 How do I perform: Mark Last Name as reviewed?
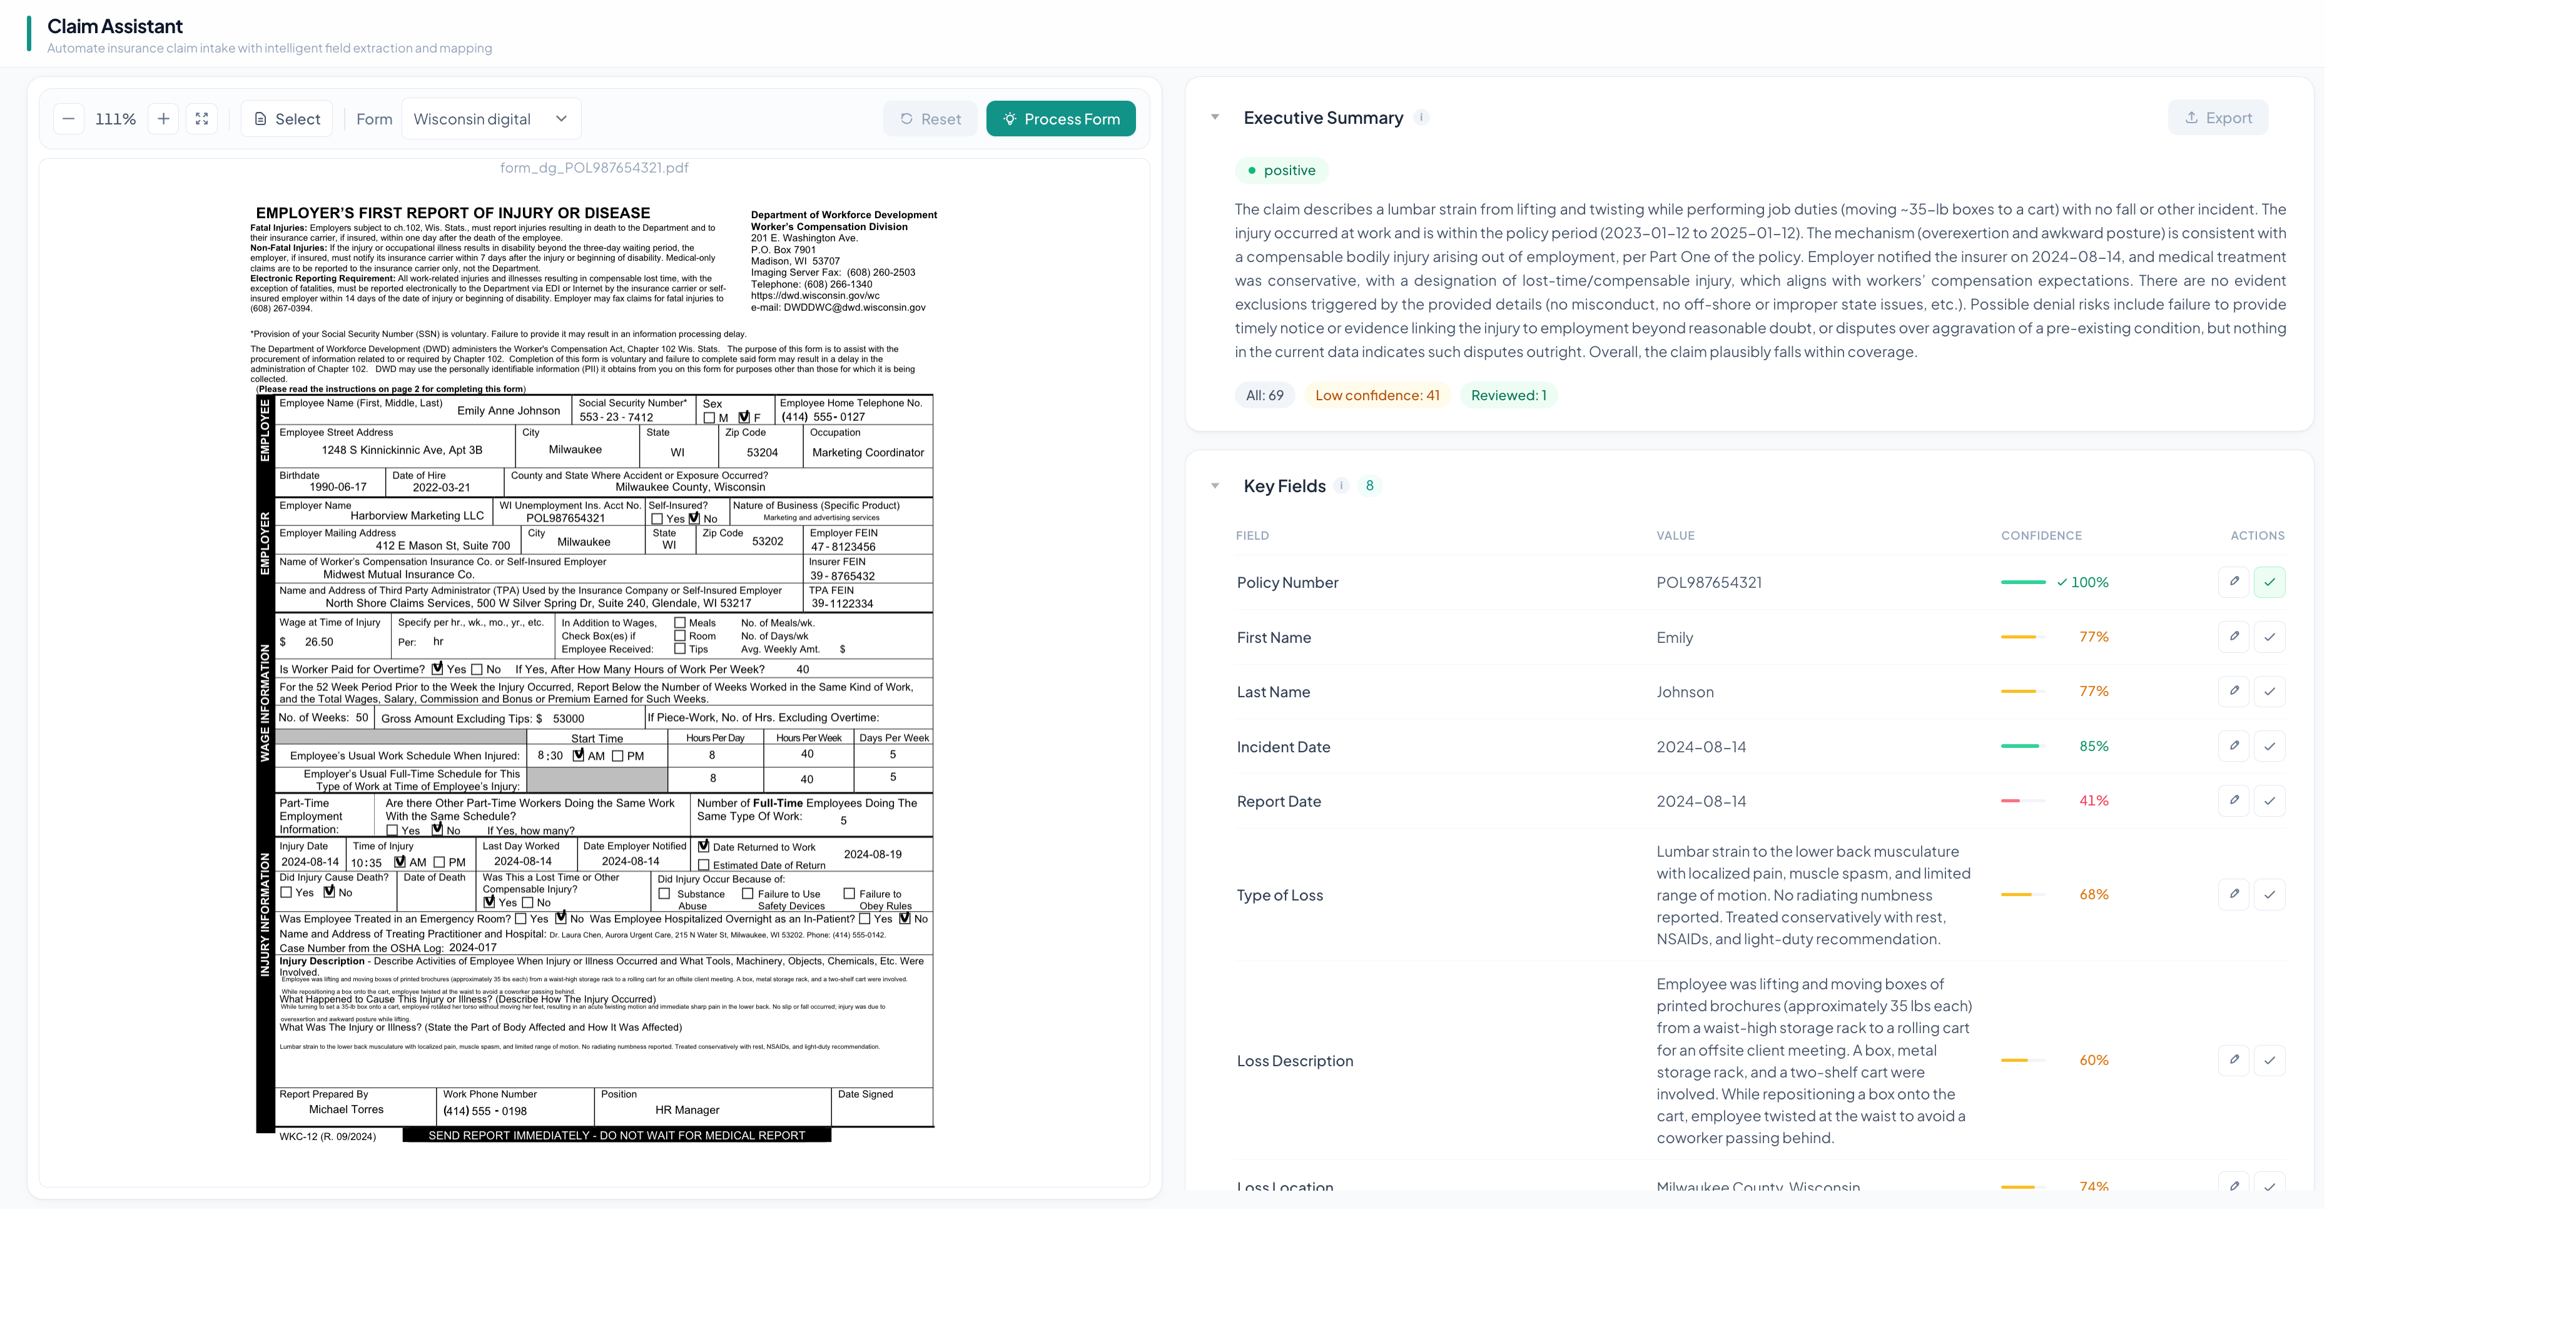point(2269,692)
